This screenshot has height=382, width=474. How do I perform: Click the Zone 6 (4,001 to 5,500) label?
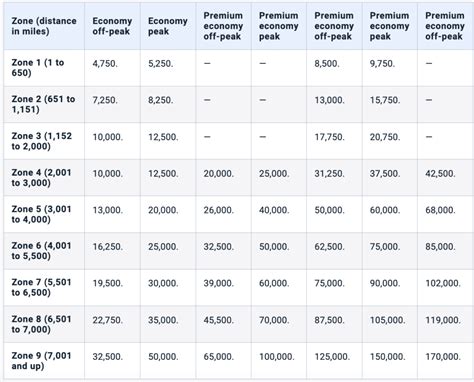[41, 251]
